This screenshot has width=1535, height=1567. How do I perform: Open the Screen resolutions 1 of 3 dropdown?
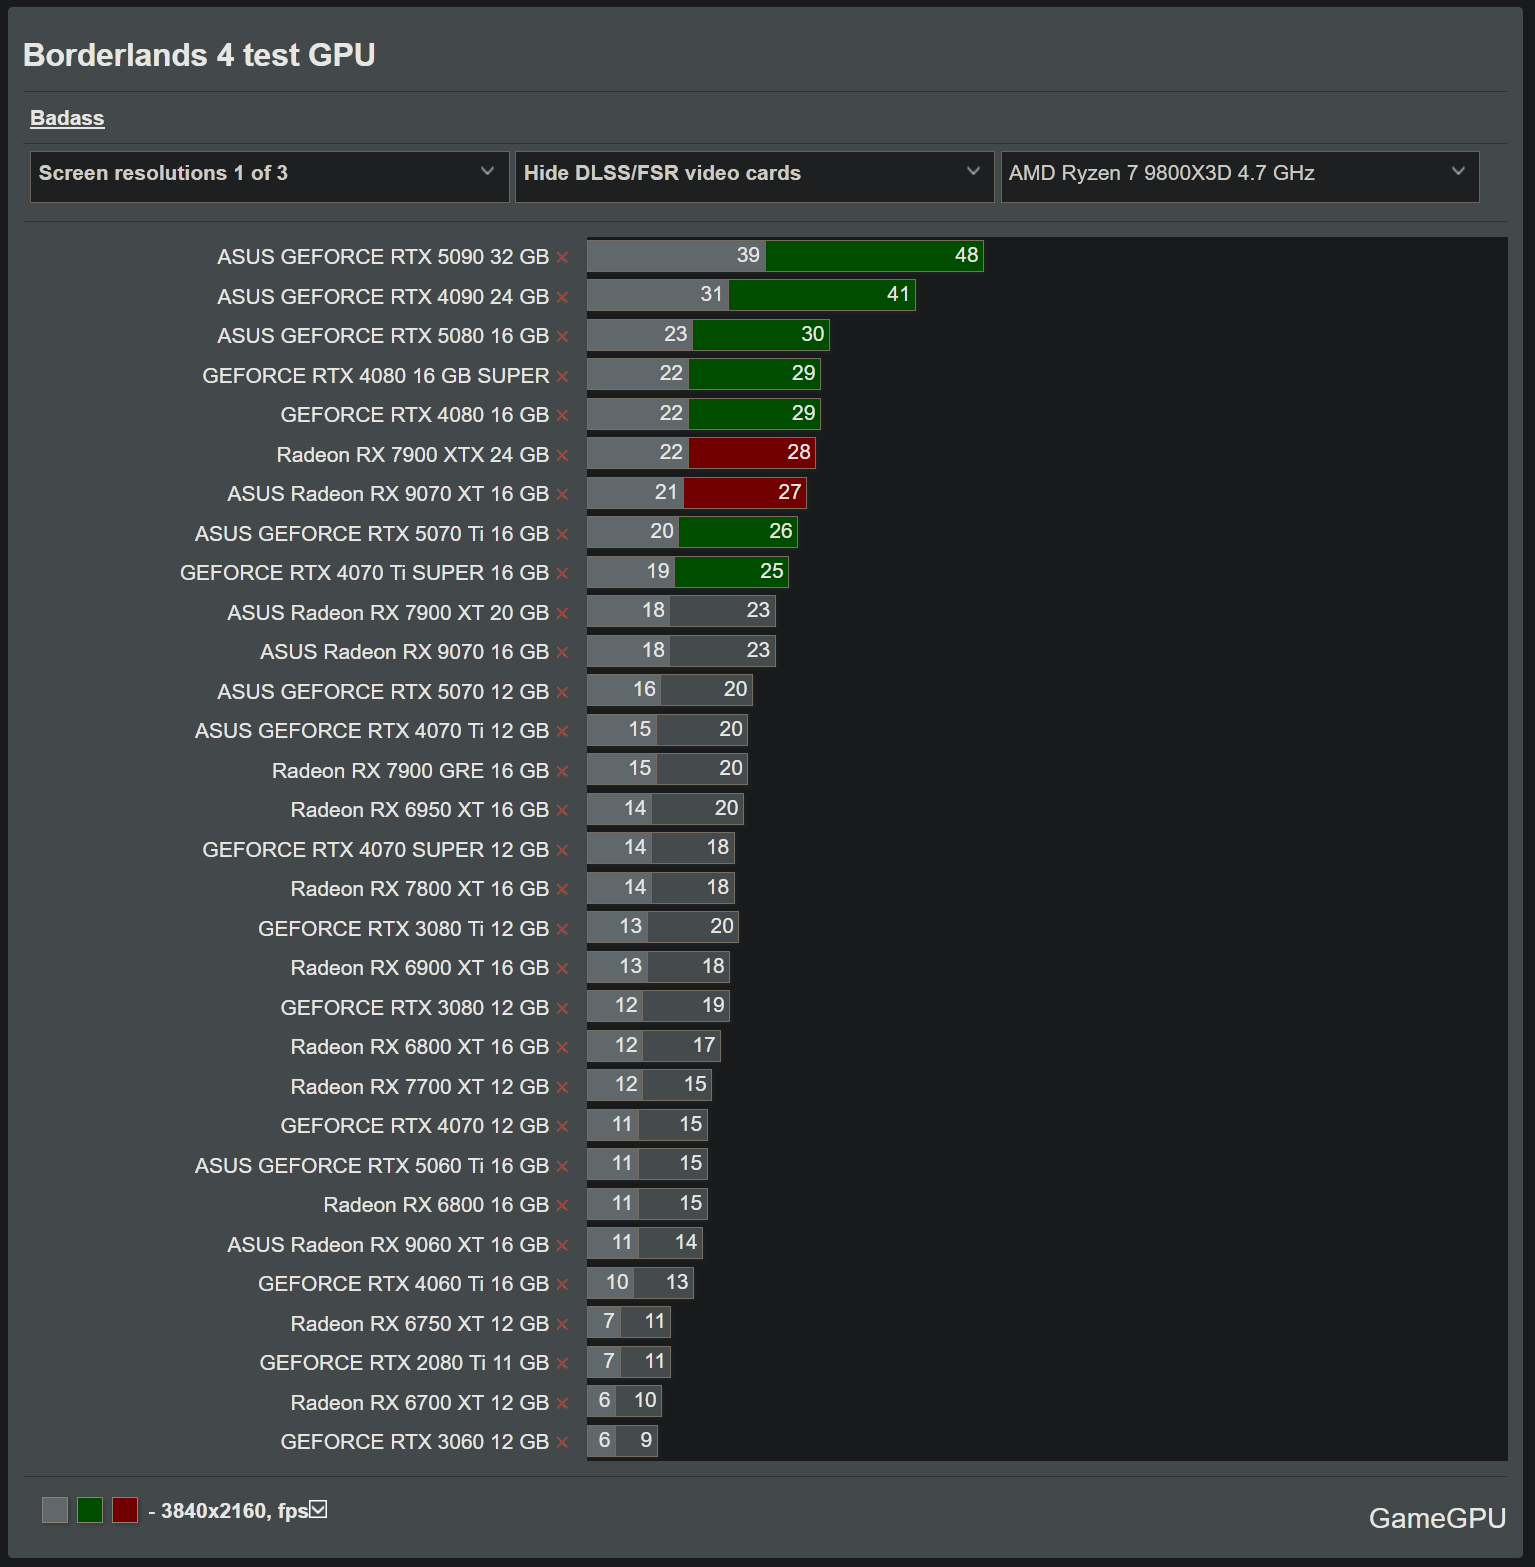[269, 176]
